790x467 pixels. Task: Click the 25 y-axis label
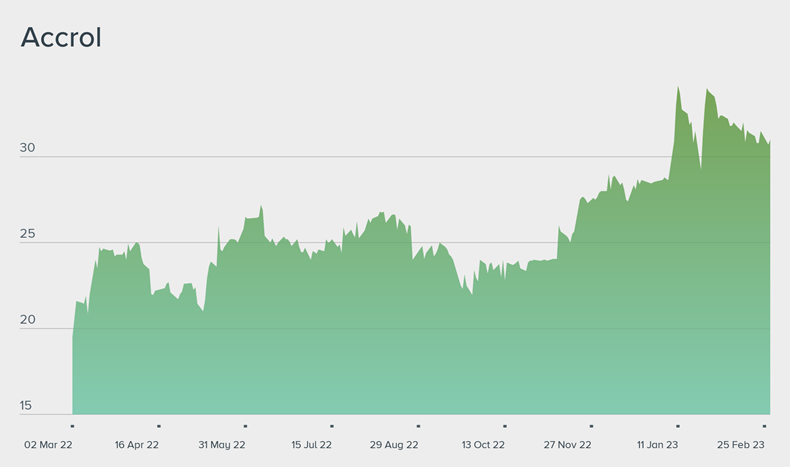click(x=27, y=234)
